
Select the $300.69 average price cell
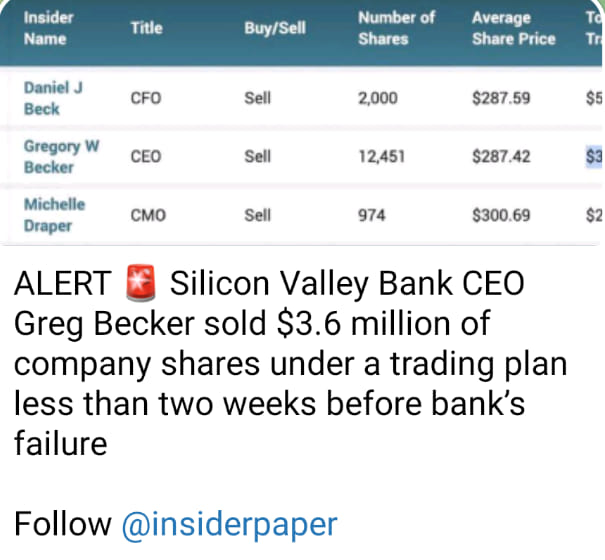[501, 215]
